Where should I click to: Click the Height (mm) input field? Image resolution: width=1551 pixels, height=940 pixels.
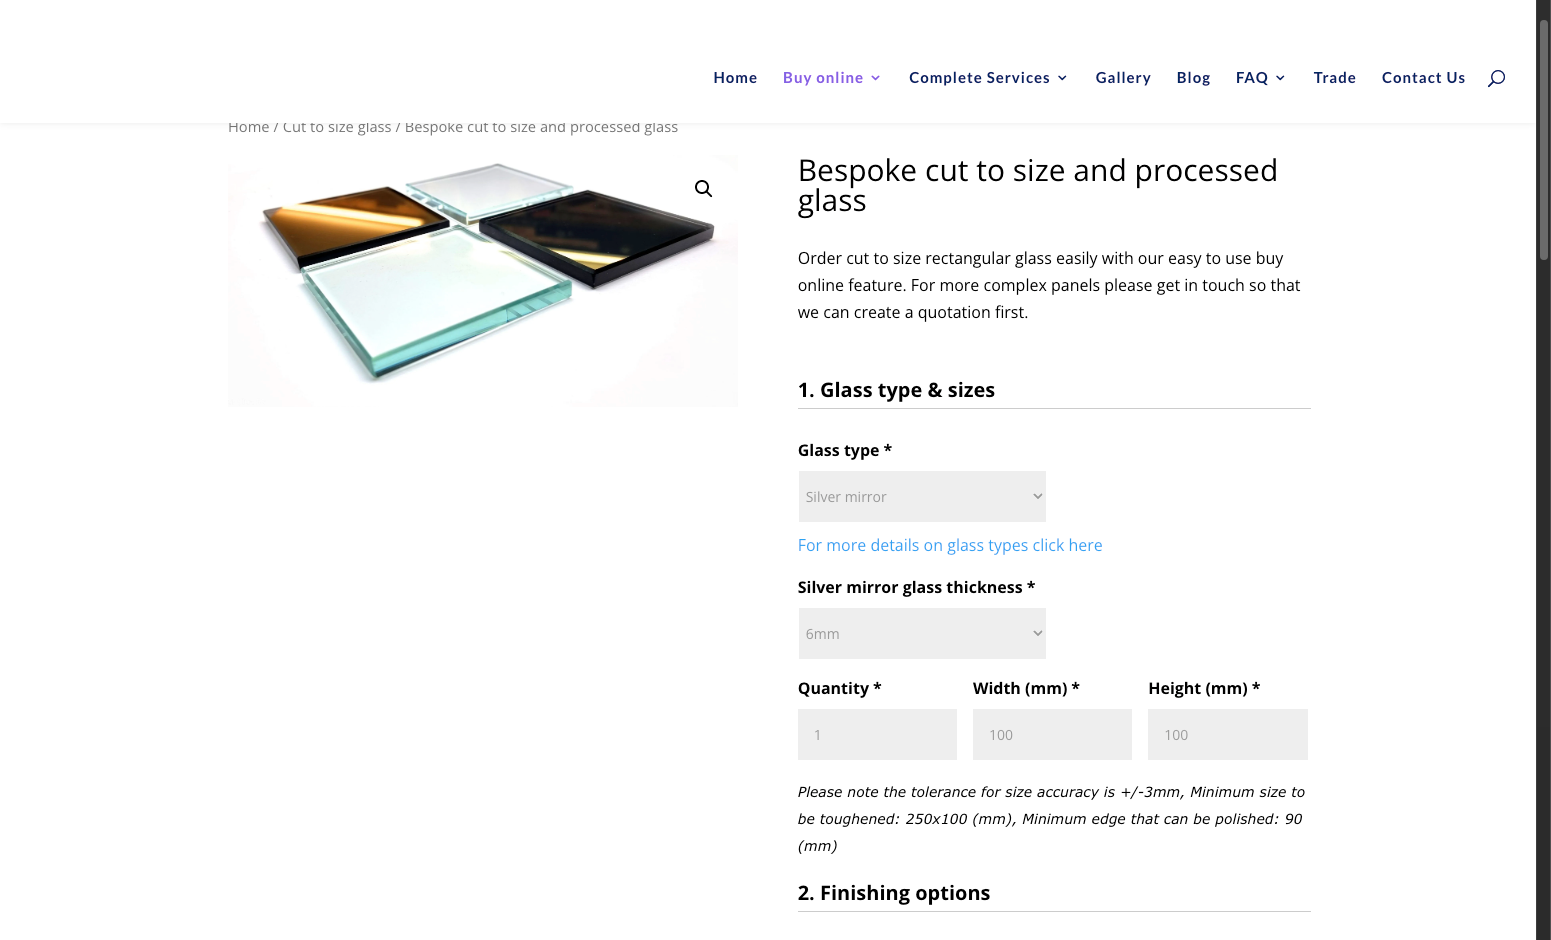[1228, 734]
